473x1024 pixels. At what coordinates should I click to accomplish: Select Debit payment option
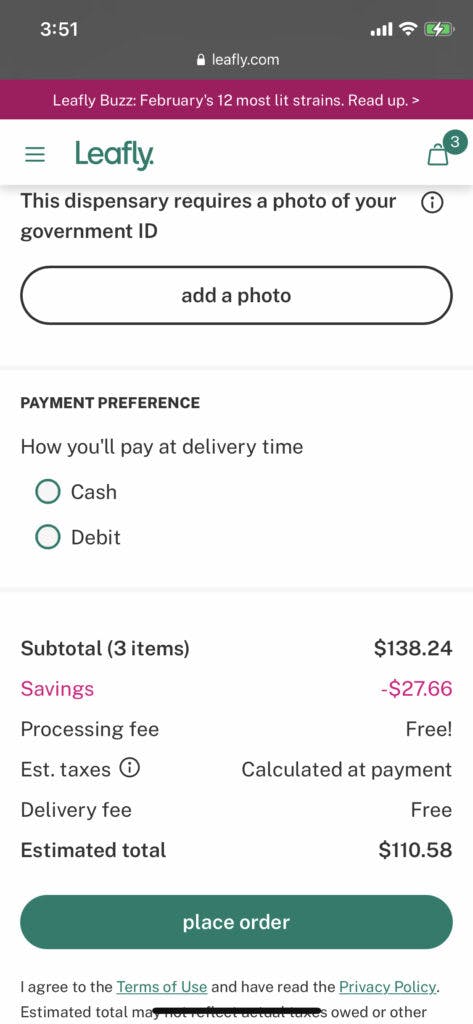coord(48,537)
